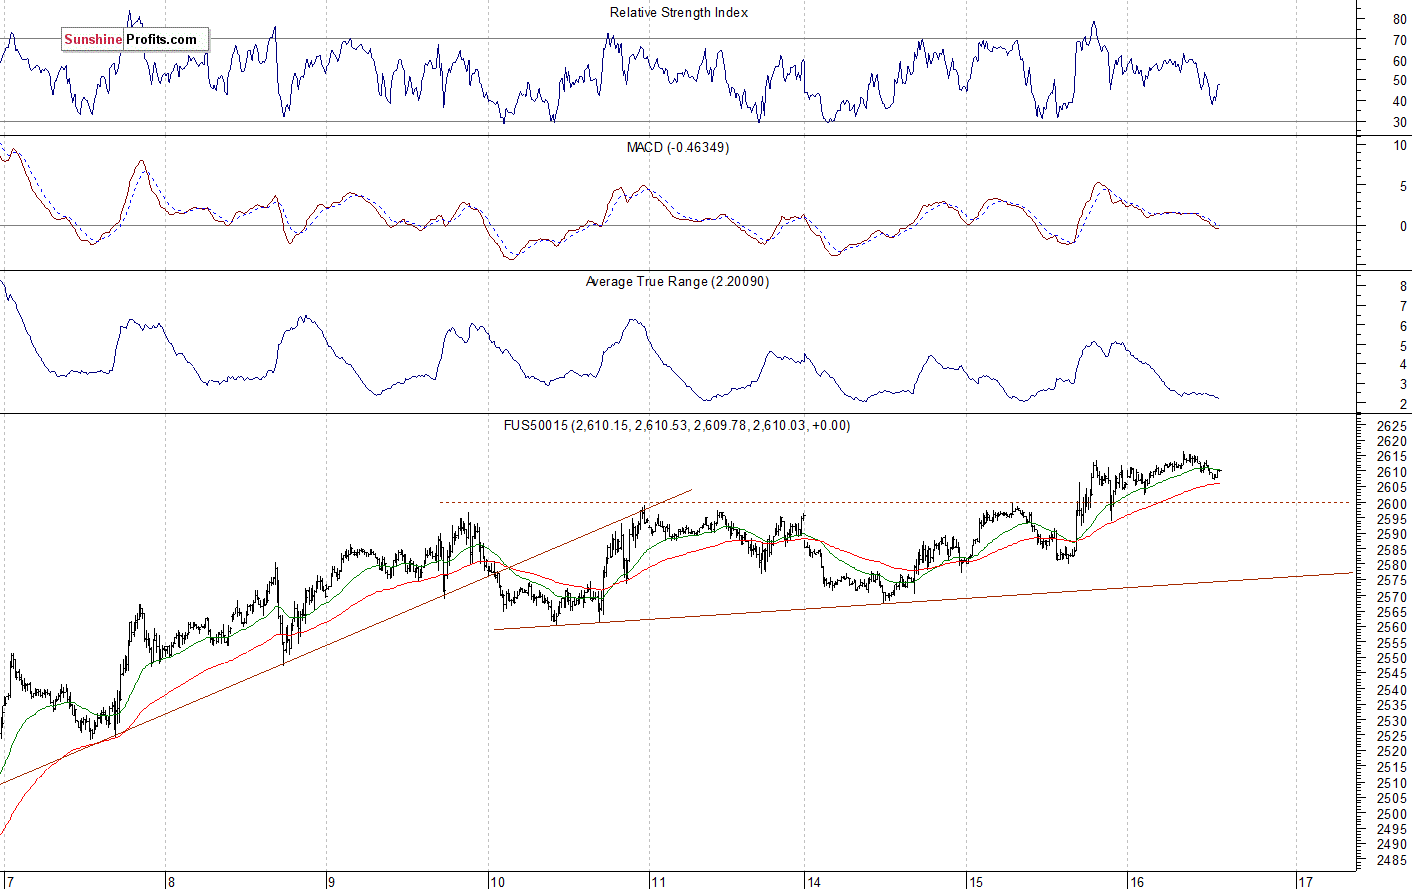Select date label 14 on time axis
The height and width of the screenshot is (889, 1412).
click(814, 881)
